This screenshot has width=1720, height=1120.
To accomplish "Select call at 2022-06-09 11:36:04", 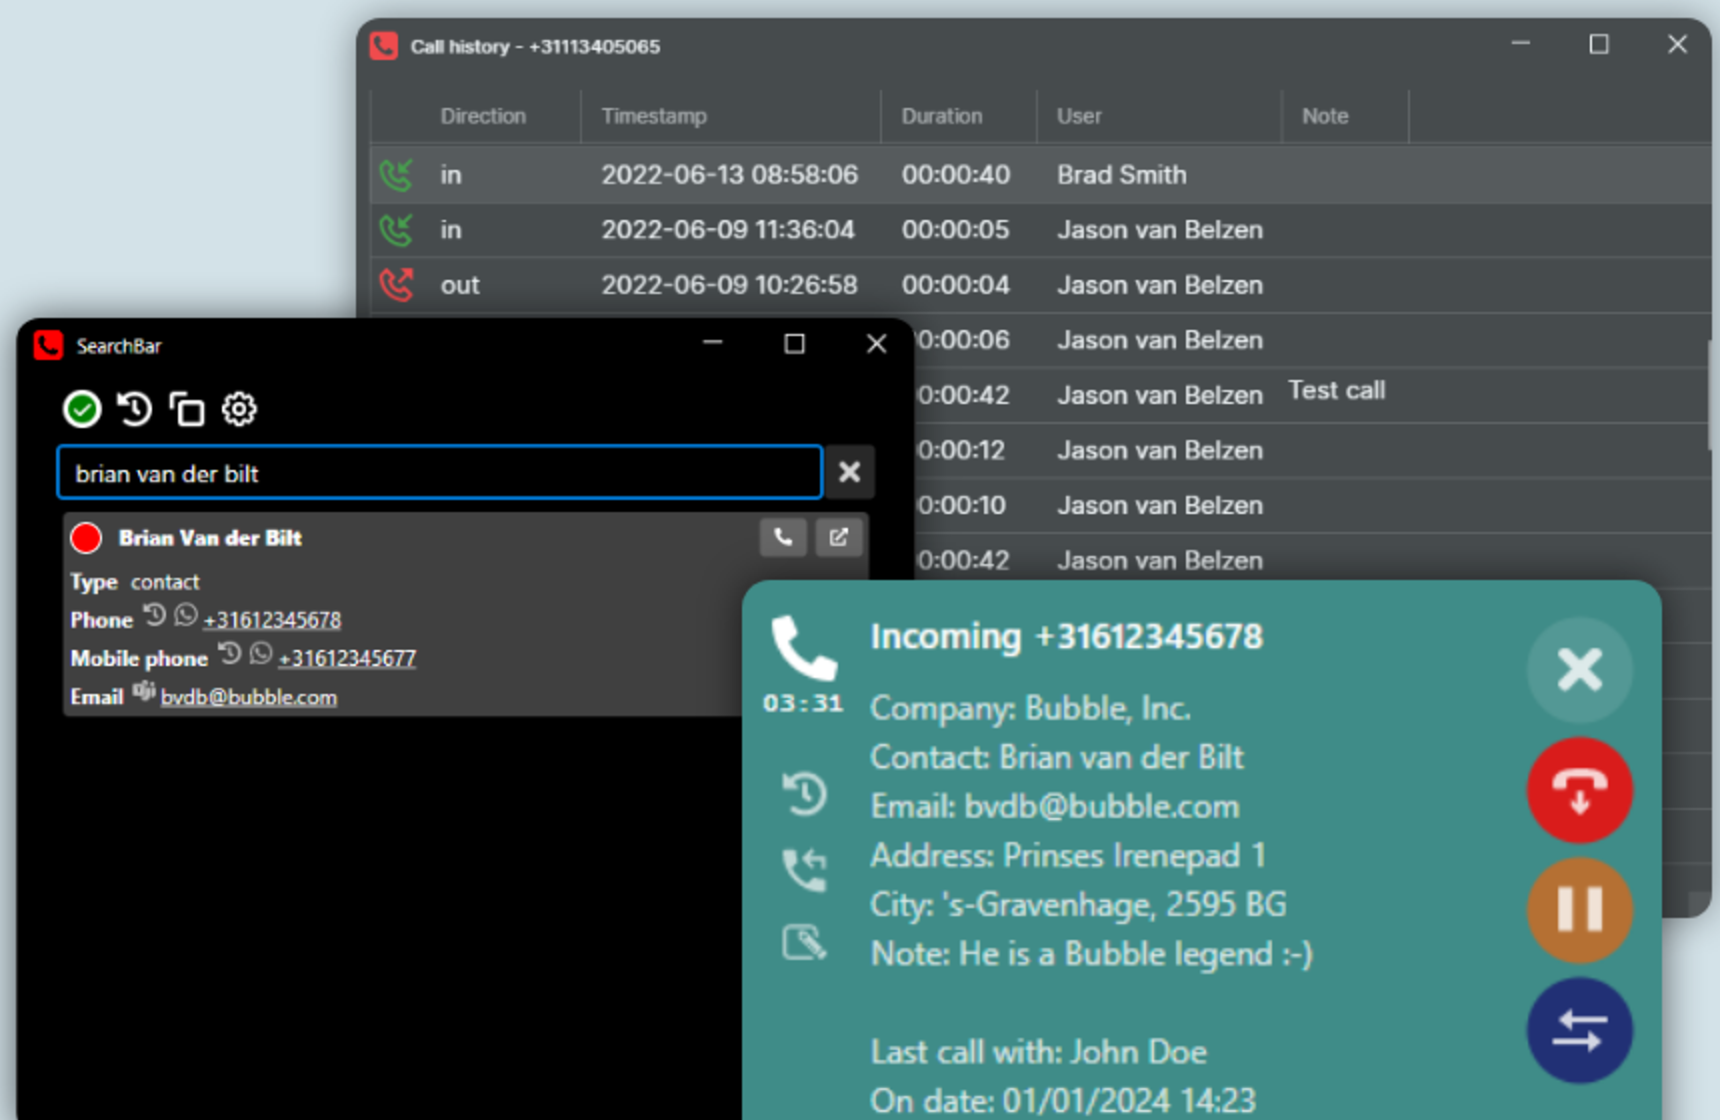I will click(x=1040, y=230).
